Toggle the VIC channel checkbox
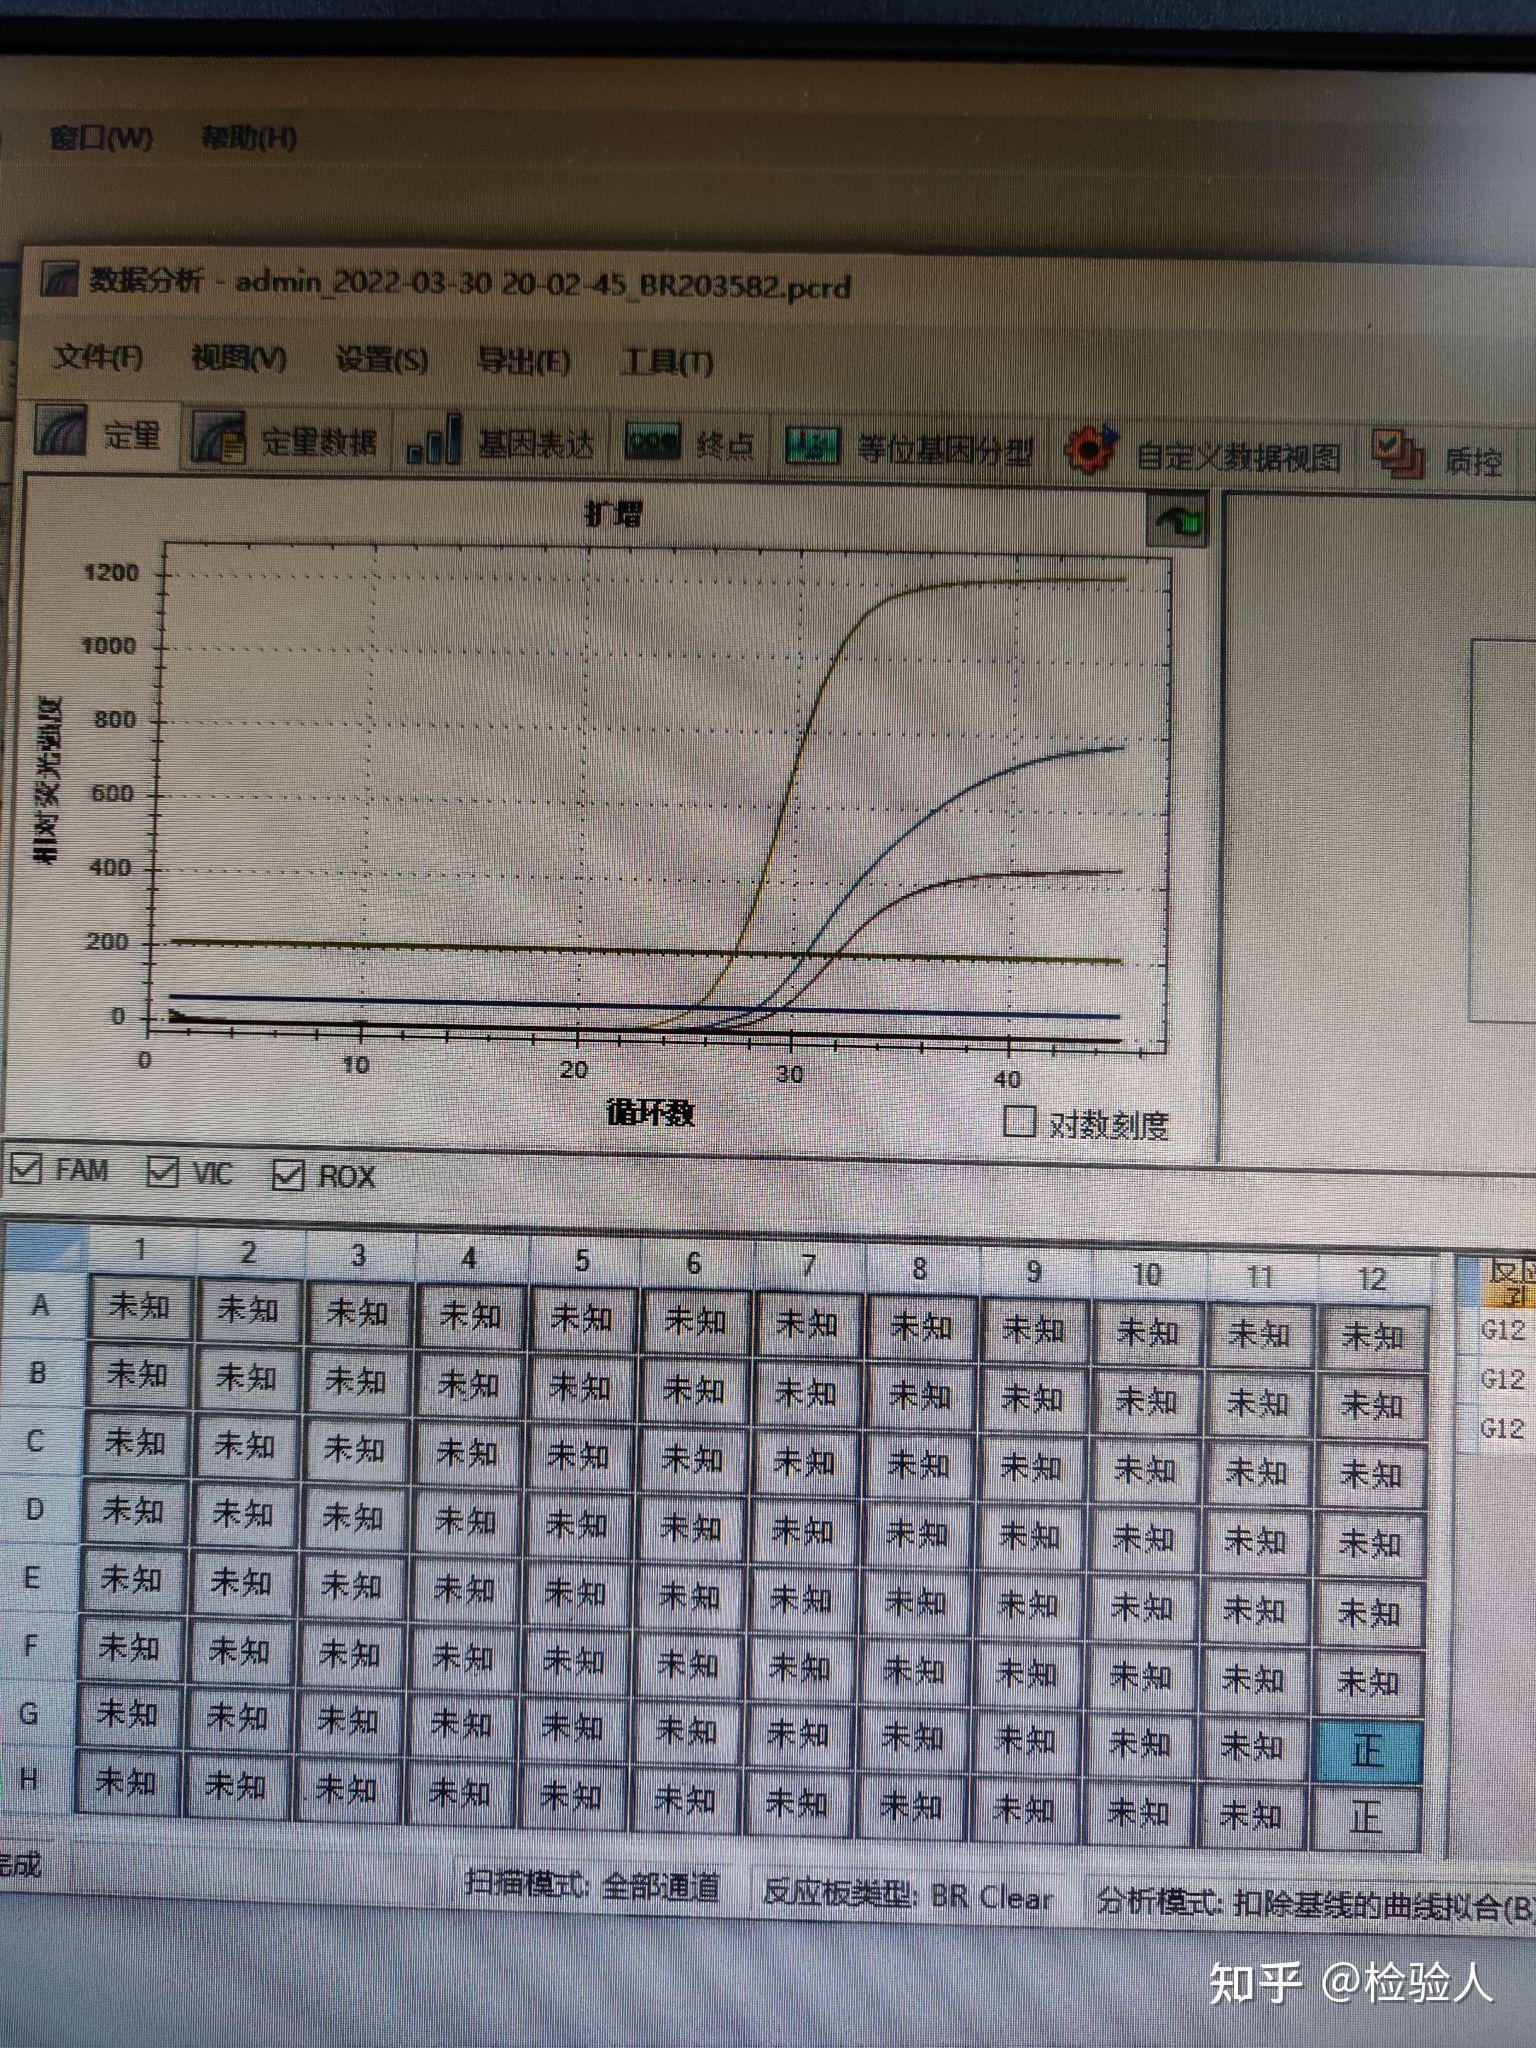1536x2048 pixels. click(x=163, y=1171)
